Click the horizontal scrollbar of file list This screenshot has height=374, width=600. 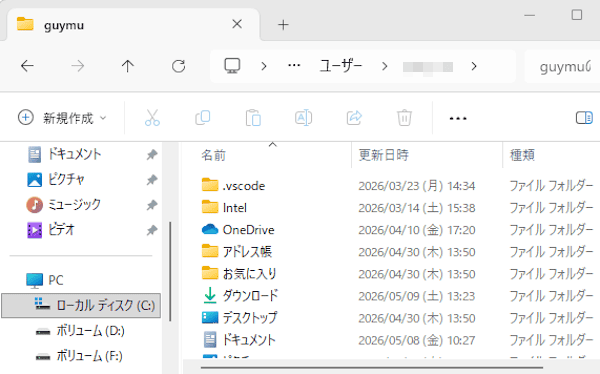coord(371,368)
